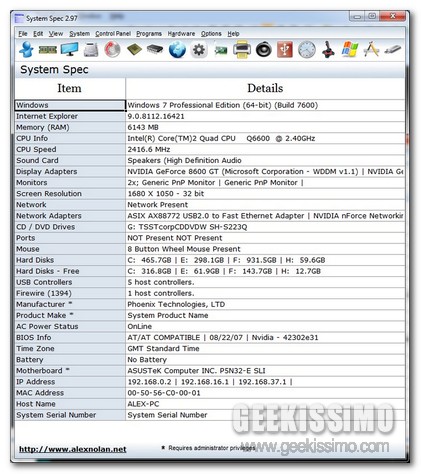Image resolution: width=421 pixels, height=474 pixels.
Task: Open the Control Panel menu
Action: pos(113,34)
